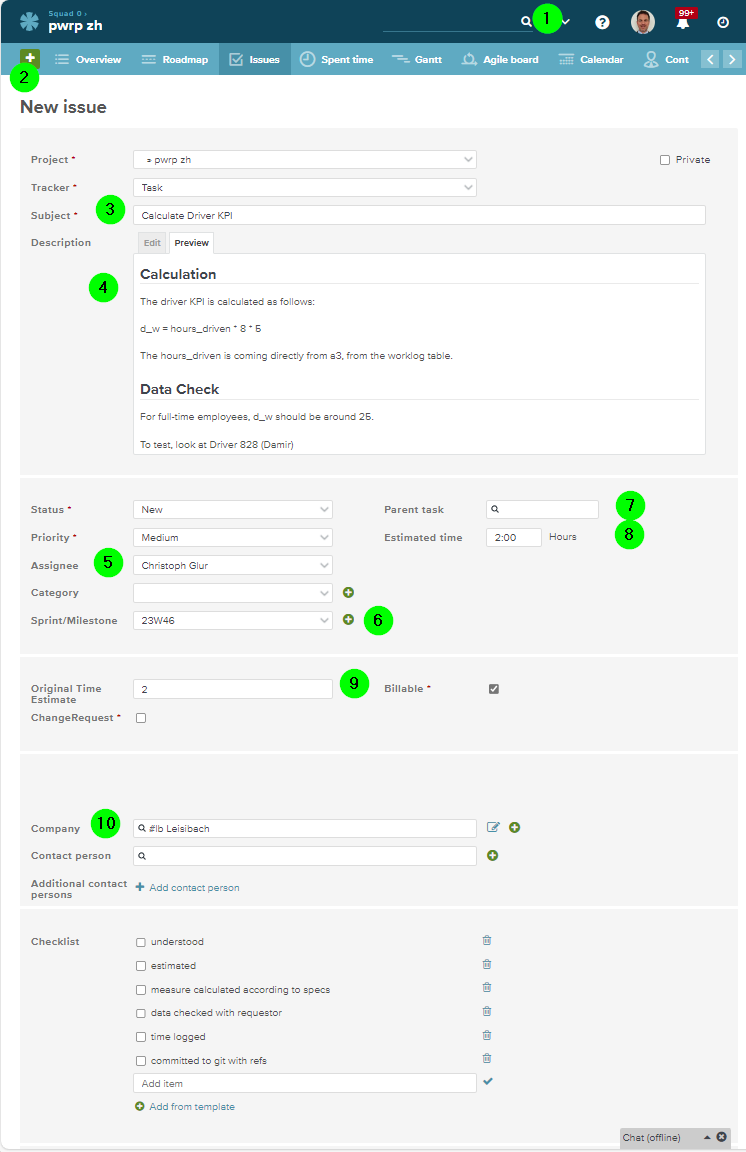746x1152 pixels.
Task: Click into the Subject field
Action: [419, 215]
